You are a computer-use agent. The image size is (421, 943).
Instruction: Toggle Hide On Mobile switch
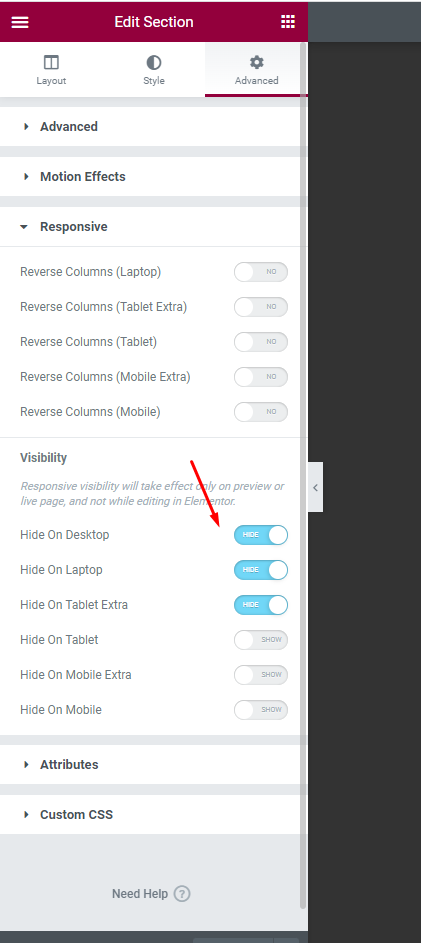(261, 710)
